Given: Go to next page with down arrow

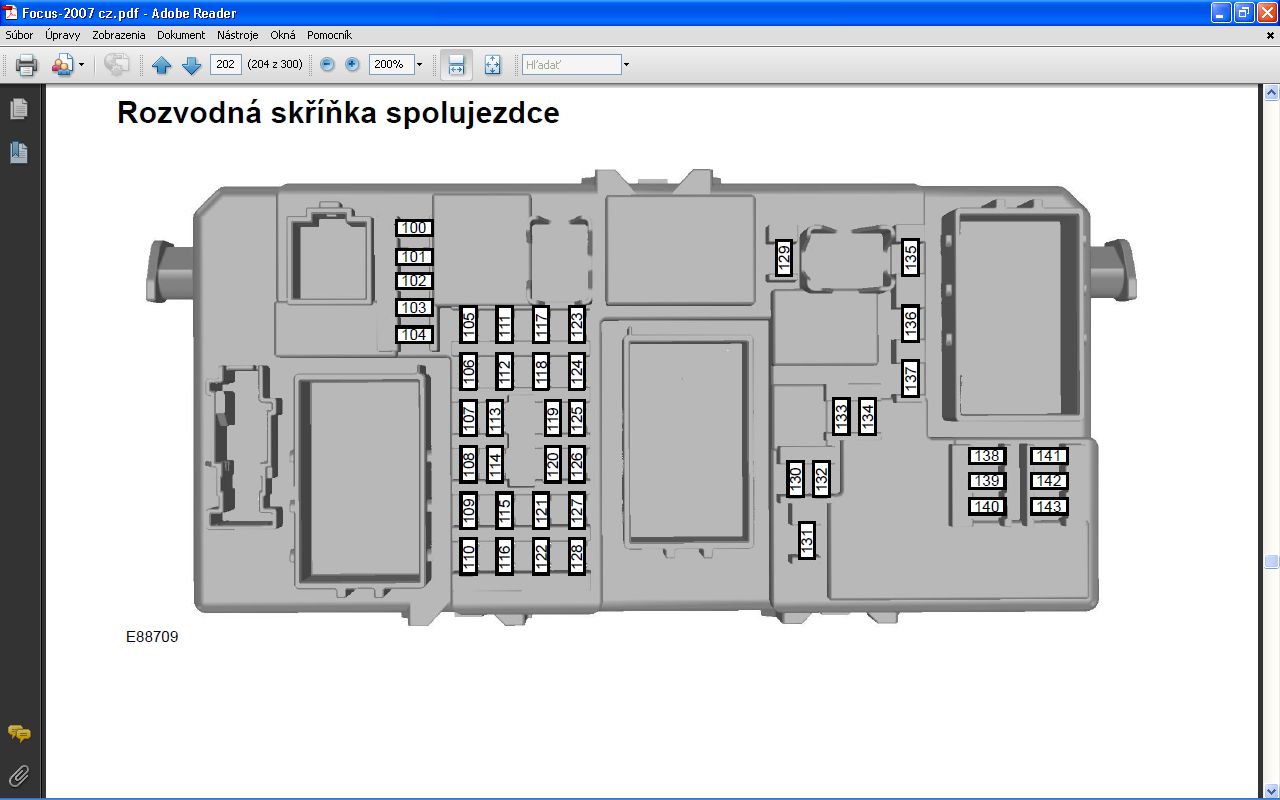Looking at the screenshot, I should [x=191, y=65].
